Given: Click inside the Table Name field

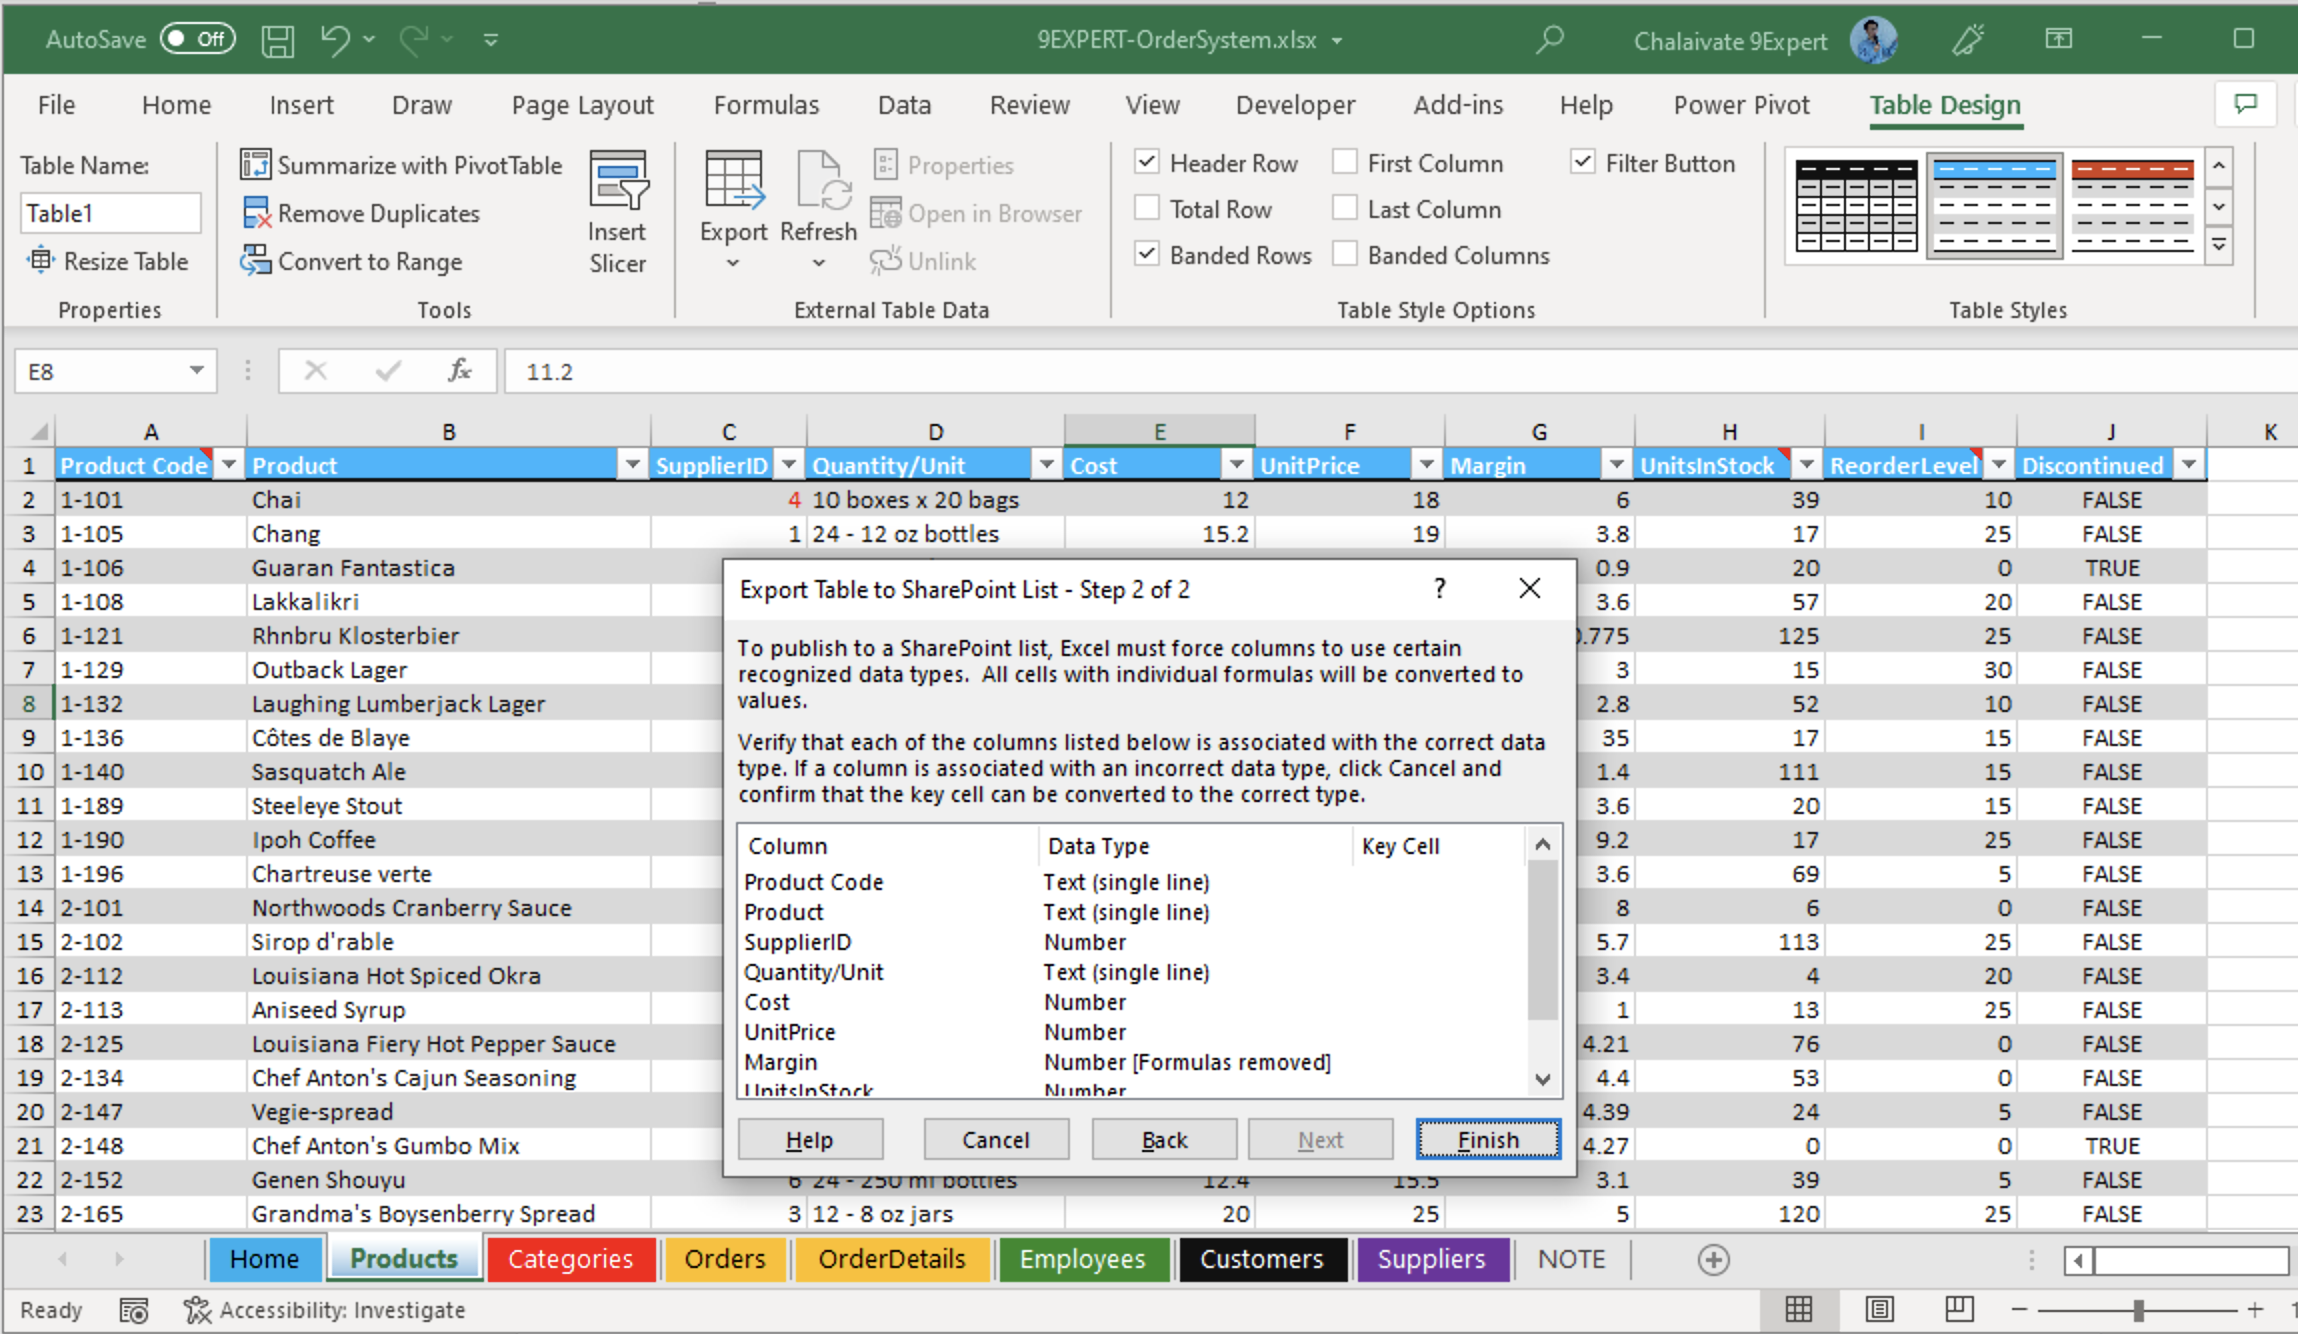Looking at the screenshot, I should (x=110, y=212).
